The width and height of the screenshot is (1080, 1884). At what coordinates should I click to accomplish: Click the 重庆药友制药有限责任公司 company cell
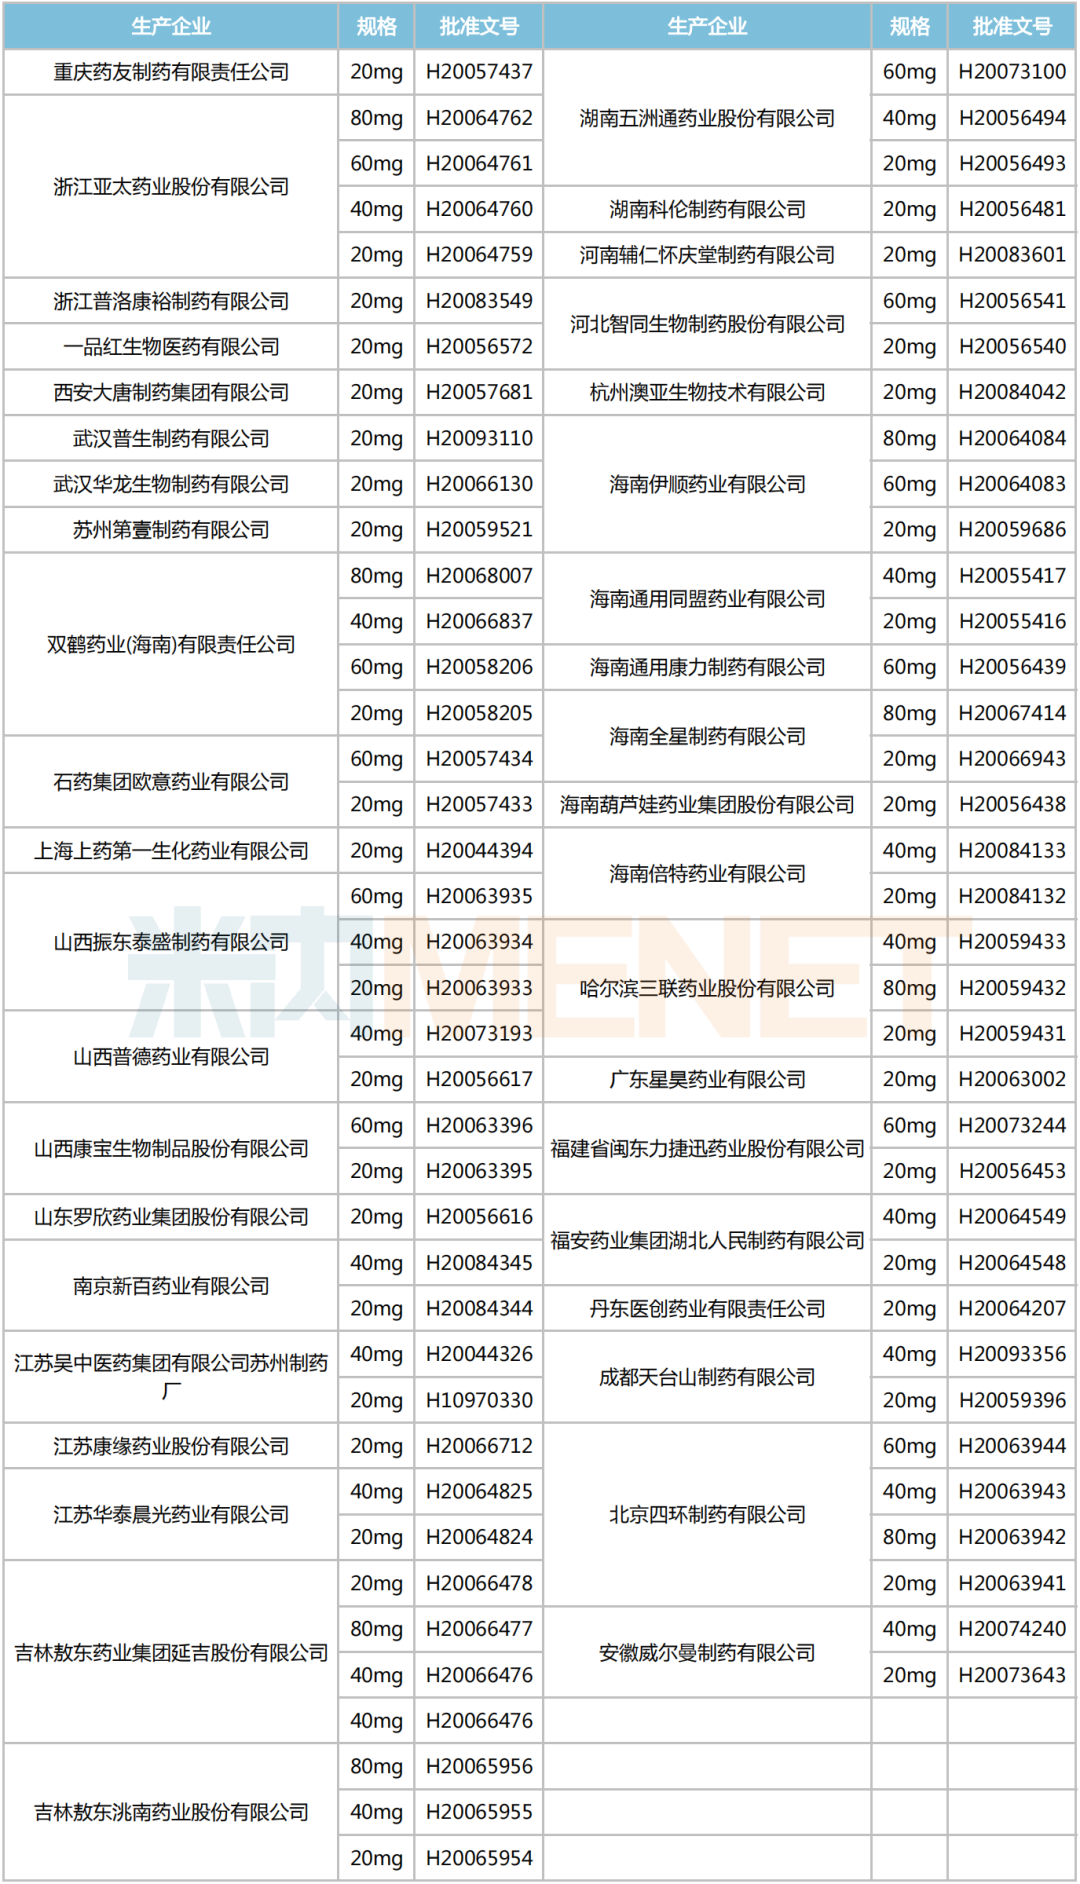pos(171,72)
